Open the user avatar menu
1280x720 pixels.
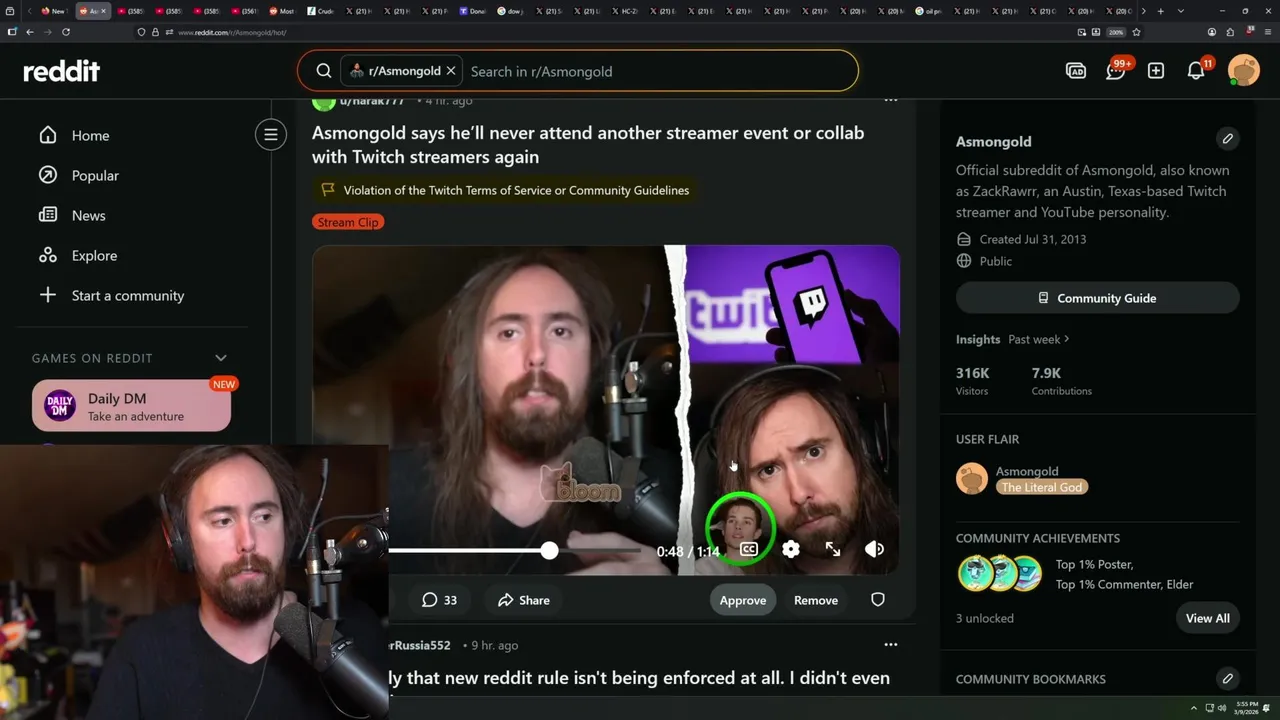point(1244,71)
